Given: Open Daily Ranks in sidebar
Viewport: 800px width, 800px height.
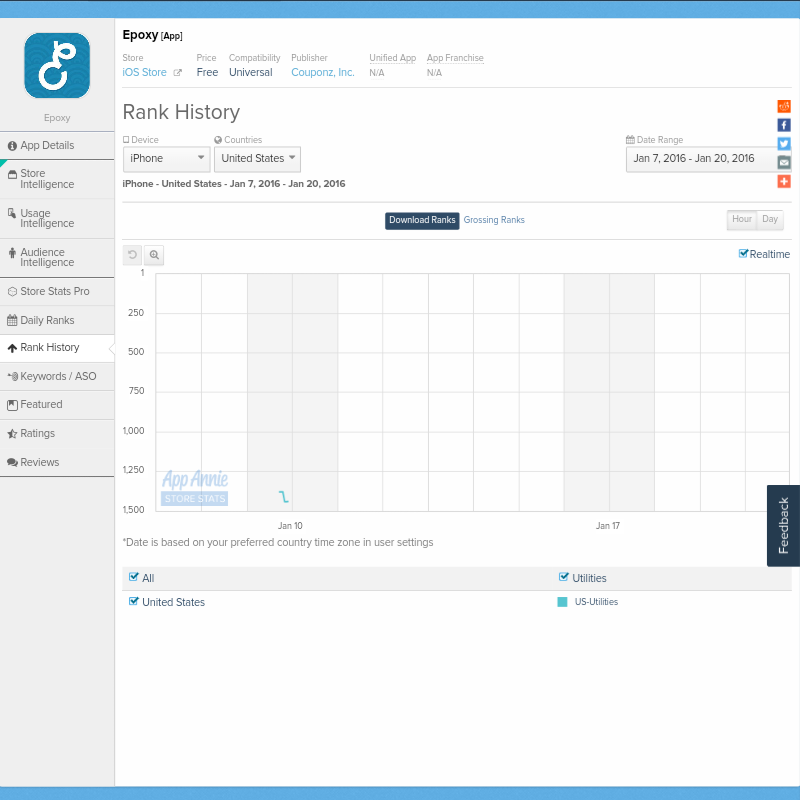Looking at the screenshot, I should 57,320.
